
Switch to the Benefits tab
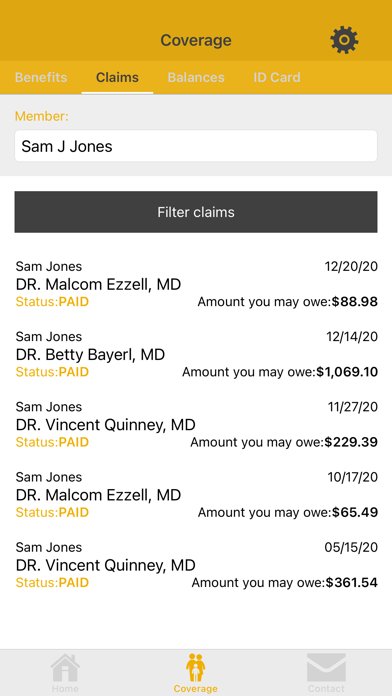(41, 77)
